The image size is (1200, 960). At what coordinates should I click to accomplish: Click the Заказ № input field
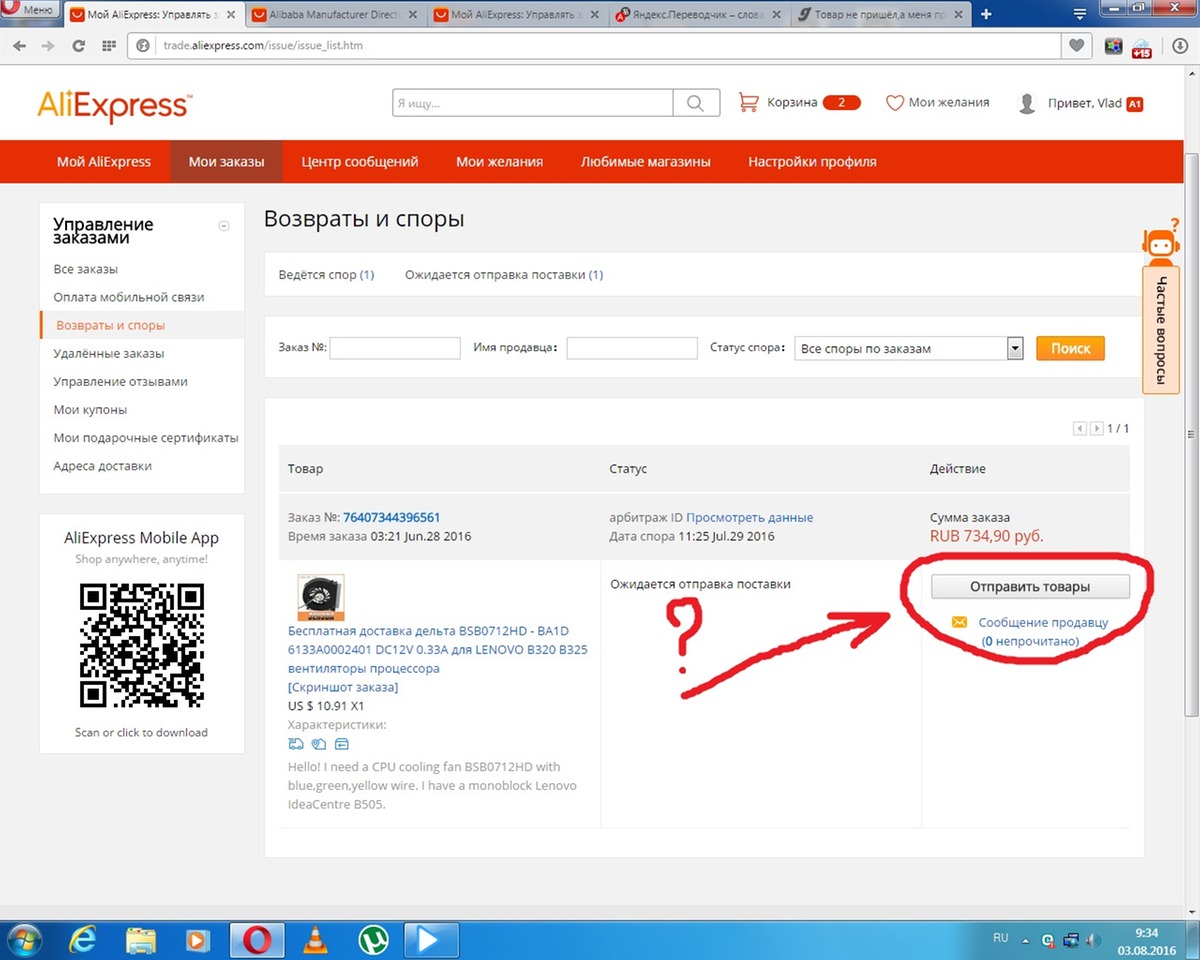(x=395, y=348)
